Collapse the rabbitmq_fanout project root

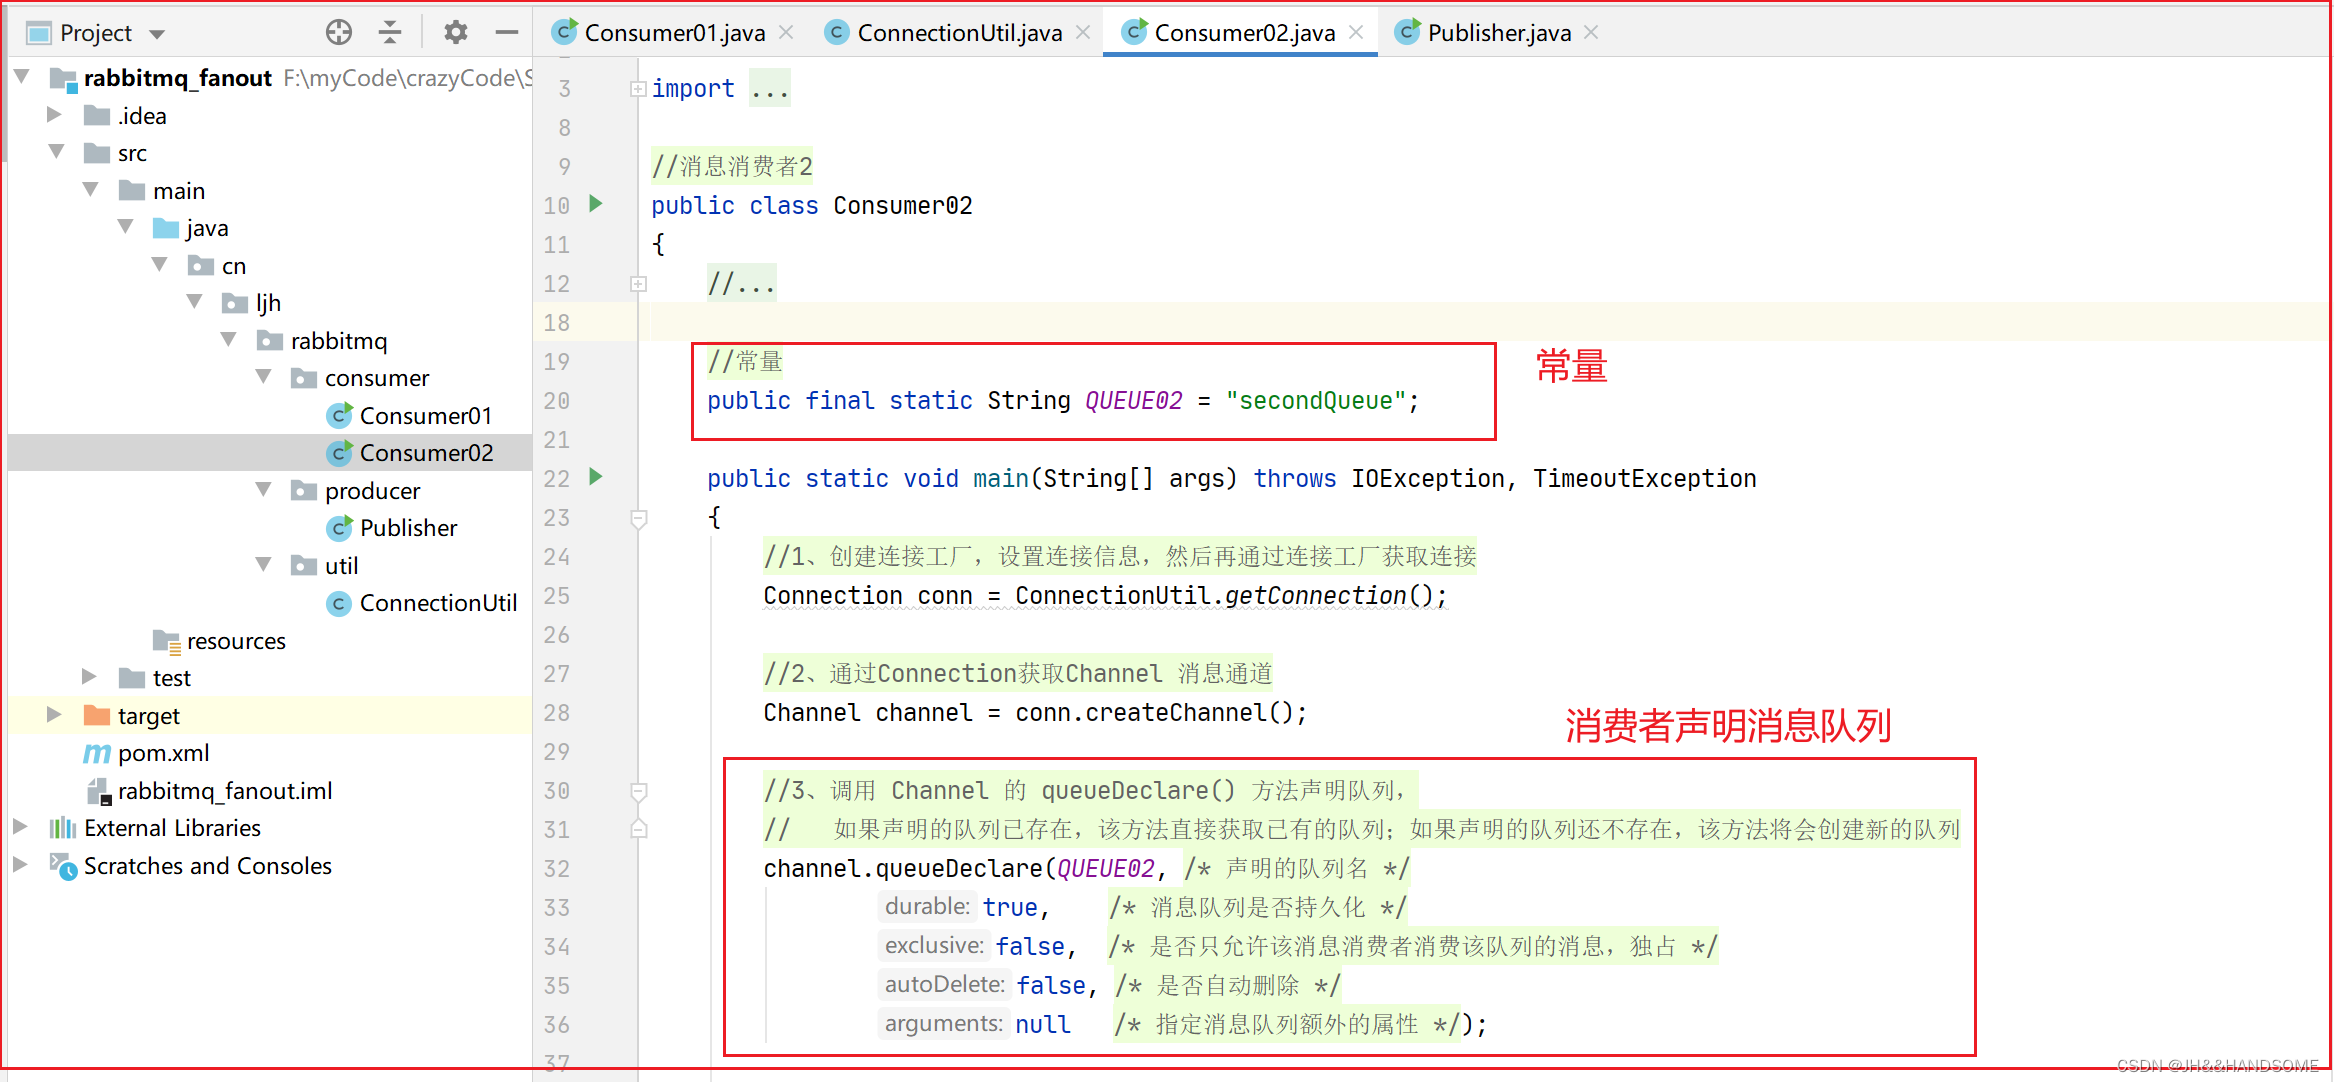(x=22, y=77)
